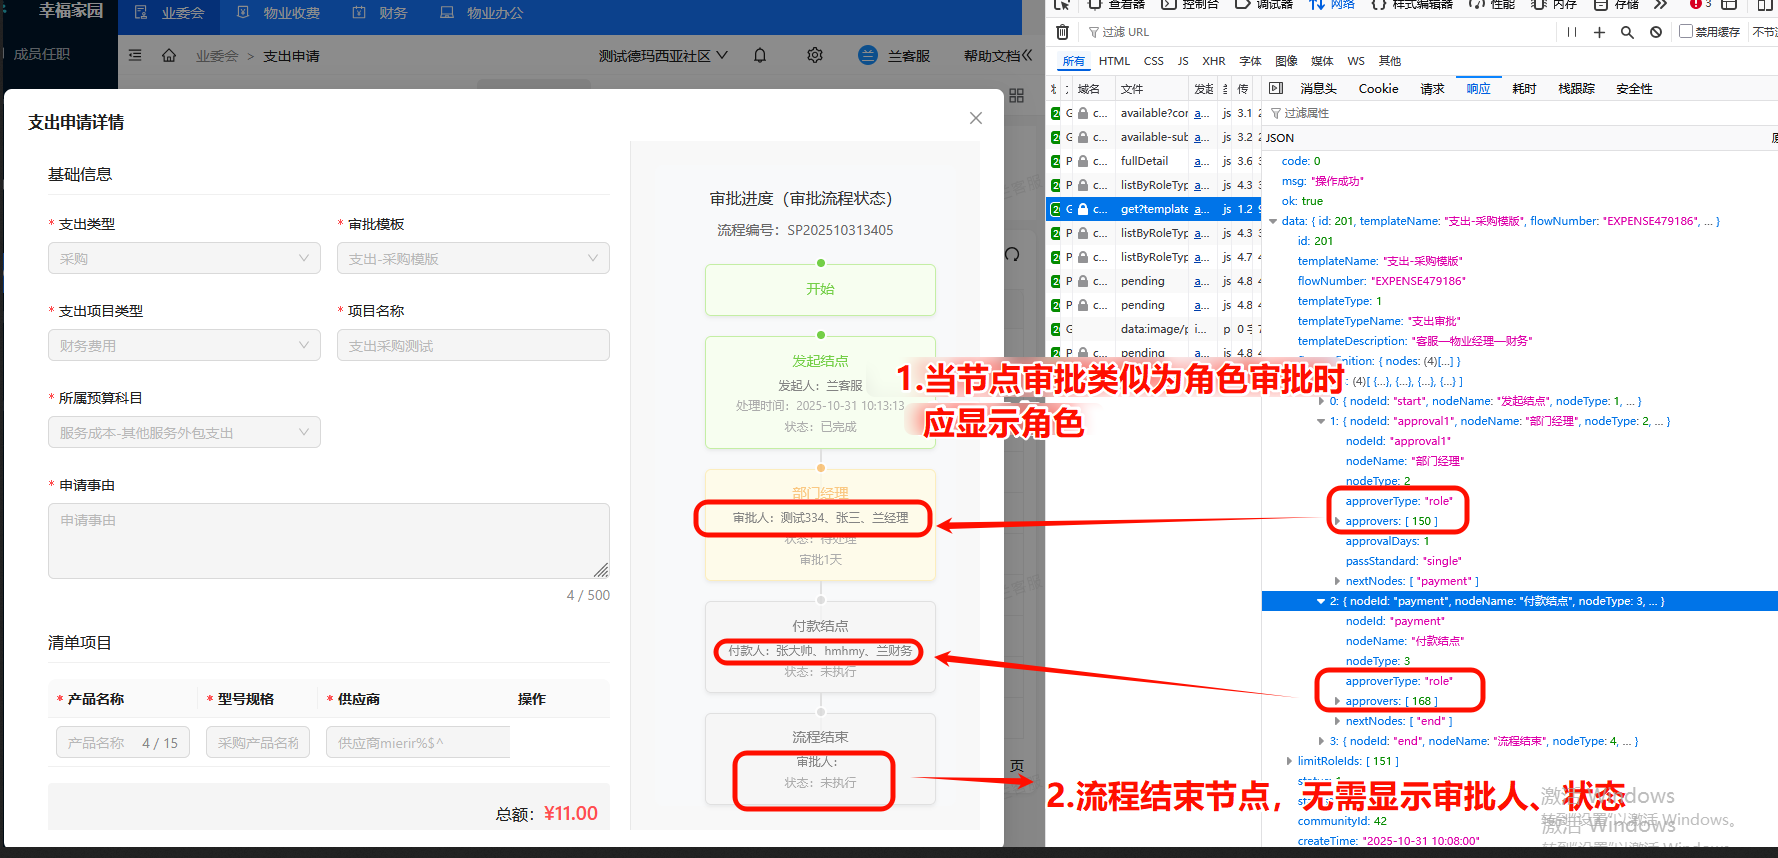Viewport: 1778px width, 858px height.
Task: Filter network requests by HTML
Action: coord(1114,61)
